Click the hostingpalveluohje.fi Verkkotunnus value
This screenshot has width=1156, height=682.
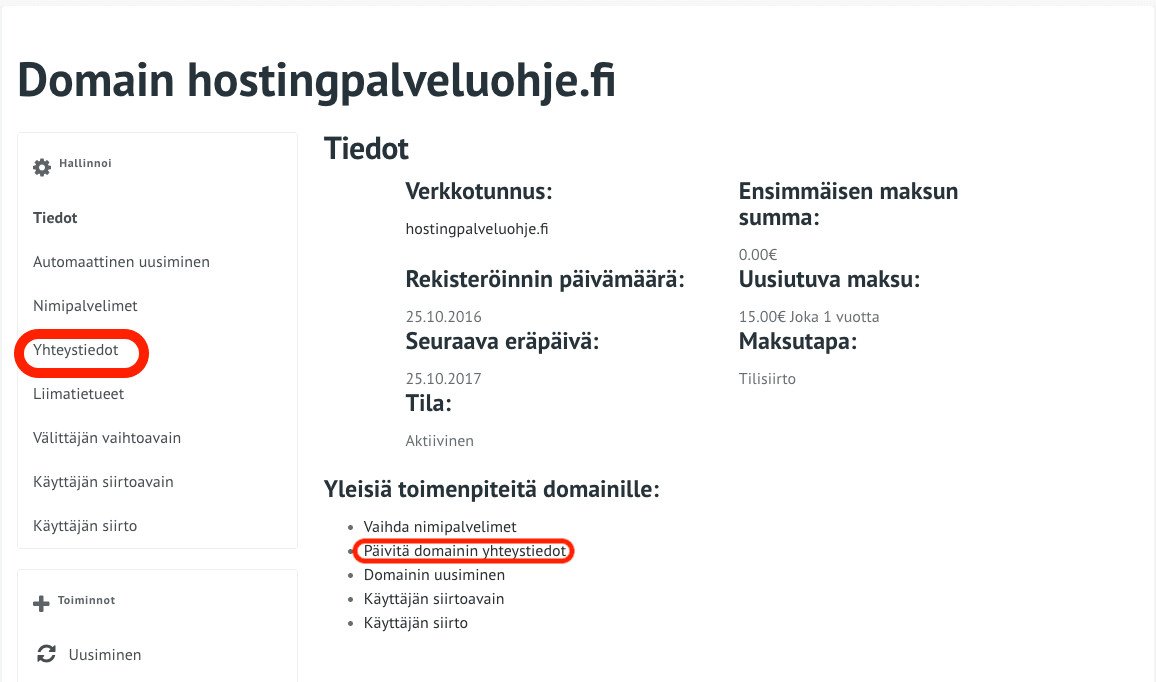tap(477, 229)
